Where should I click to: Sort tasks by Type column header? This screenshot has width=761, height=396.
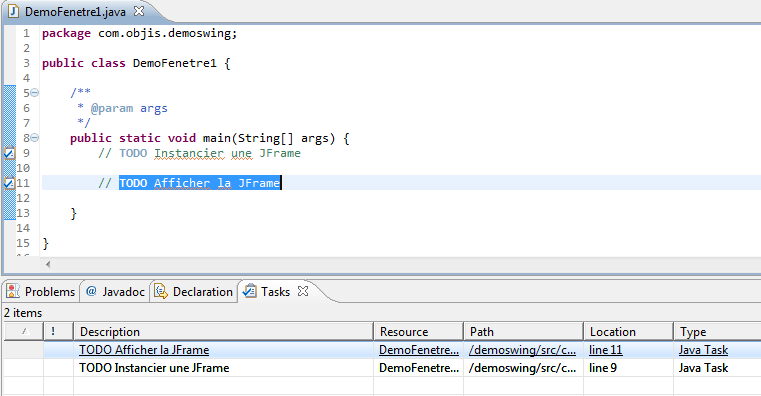[x=717, y=331]
